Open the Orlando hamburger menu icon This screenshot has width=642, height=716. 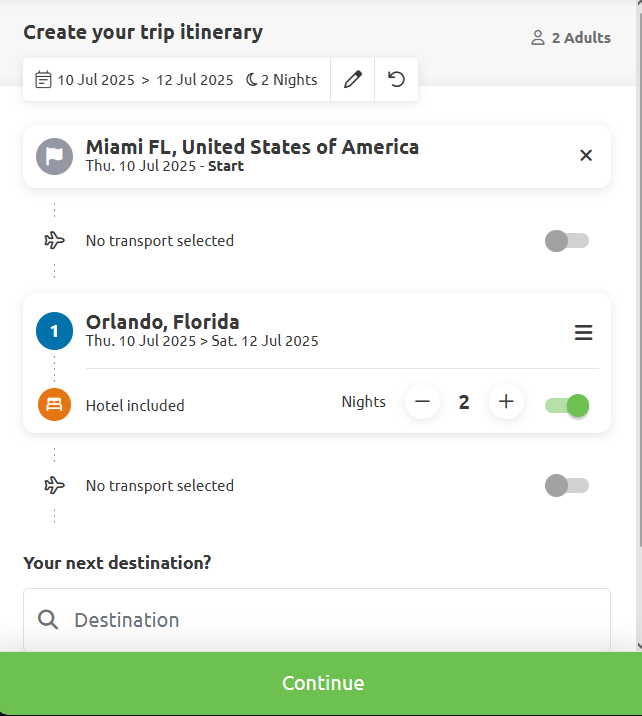click(x=584, y=332)
